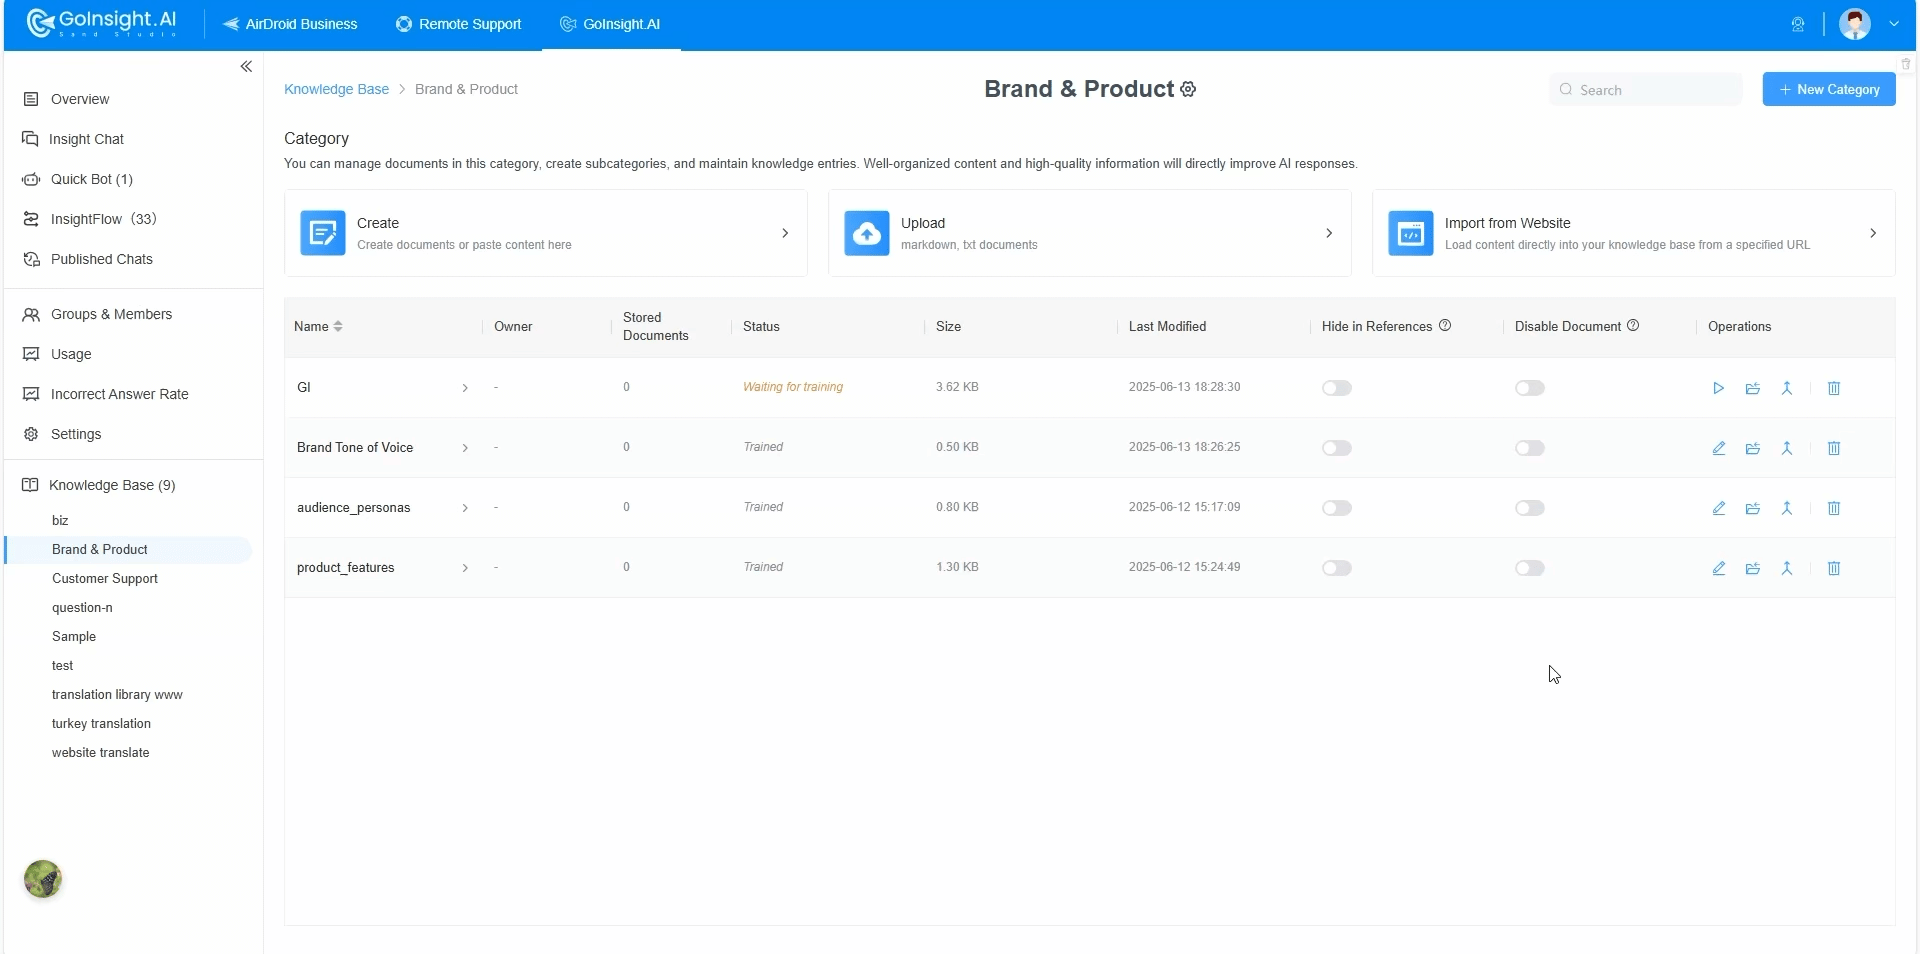Click the Search input field
The height and width of the screenshot is (954, 1920).
[1645, 89]
